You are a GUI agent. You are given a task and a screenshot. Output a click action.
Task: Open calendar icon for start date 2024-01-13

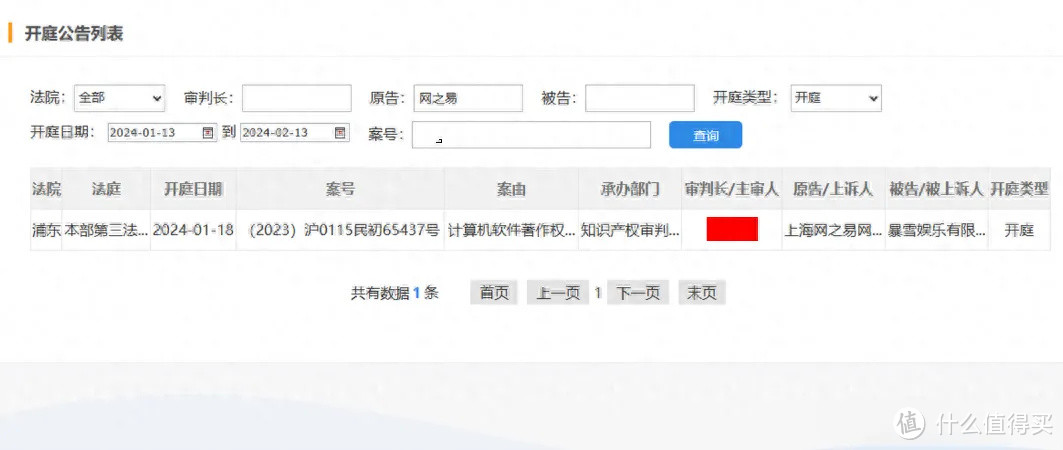[208, 132]
